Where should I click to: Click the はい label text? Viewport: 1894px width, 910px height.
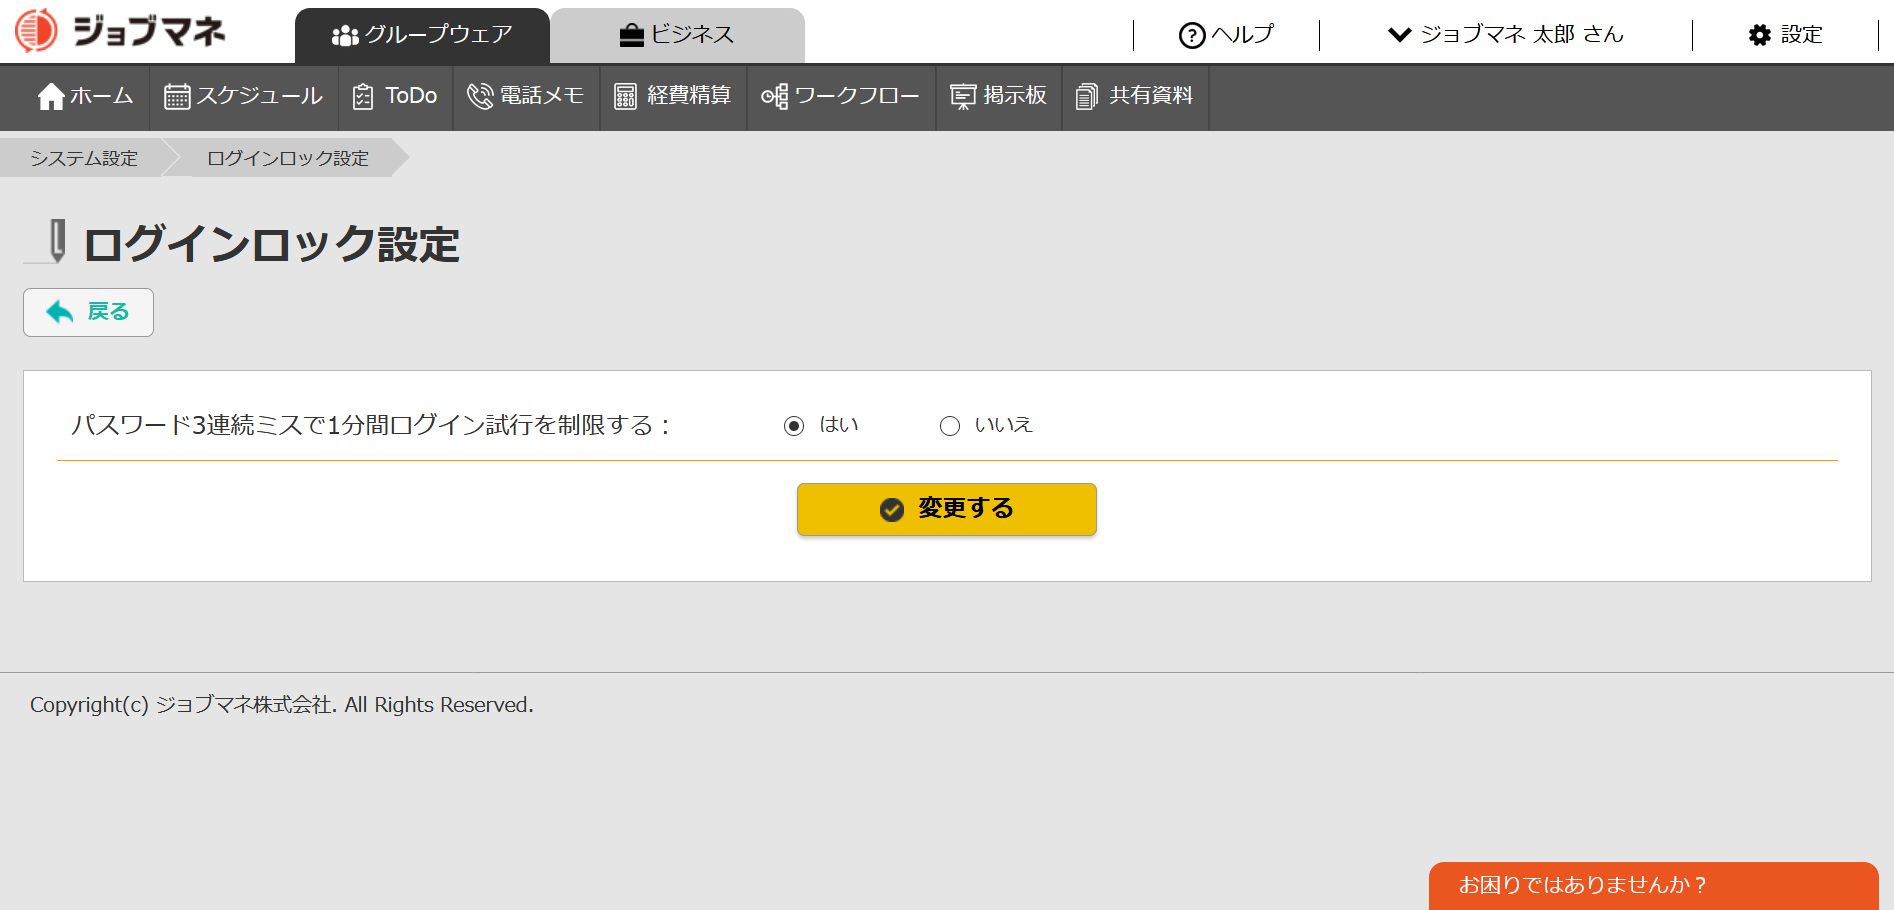[x=839, y=425]
